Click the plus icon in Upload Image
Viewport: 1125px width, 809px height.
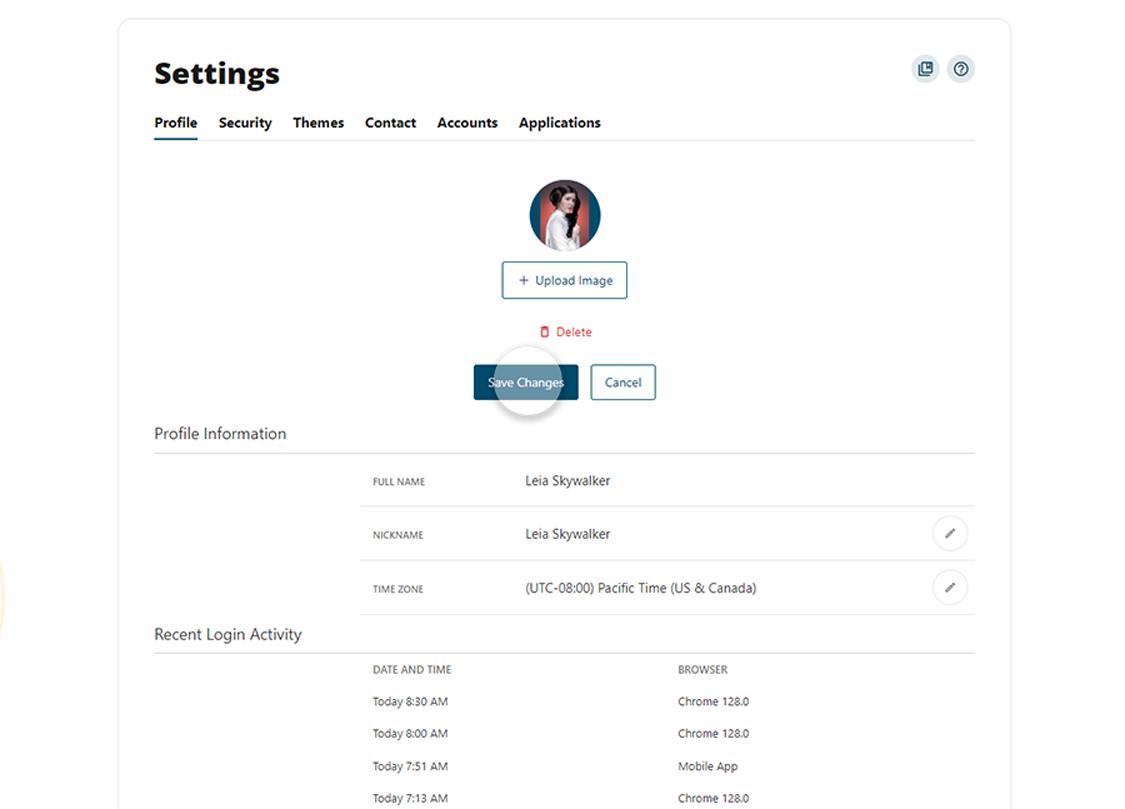(524, 280)
